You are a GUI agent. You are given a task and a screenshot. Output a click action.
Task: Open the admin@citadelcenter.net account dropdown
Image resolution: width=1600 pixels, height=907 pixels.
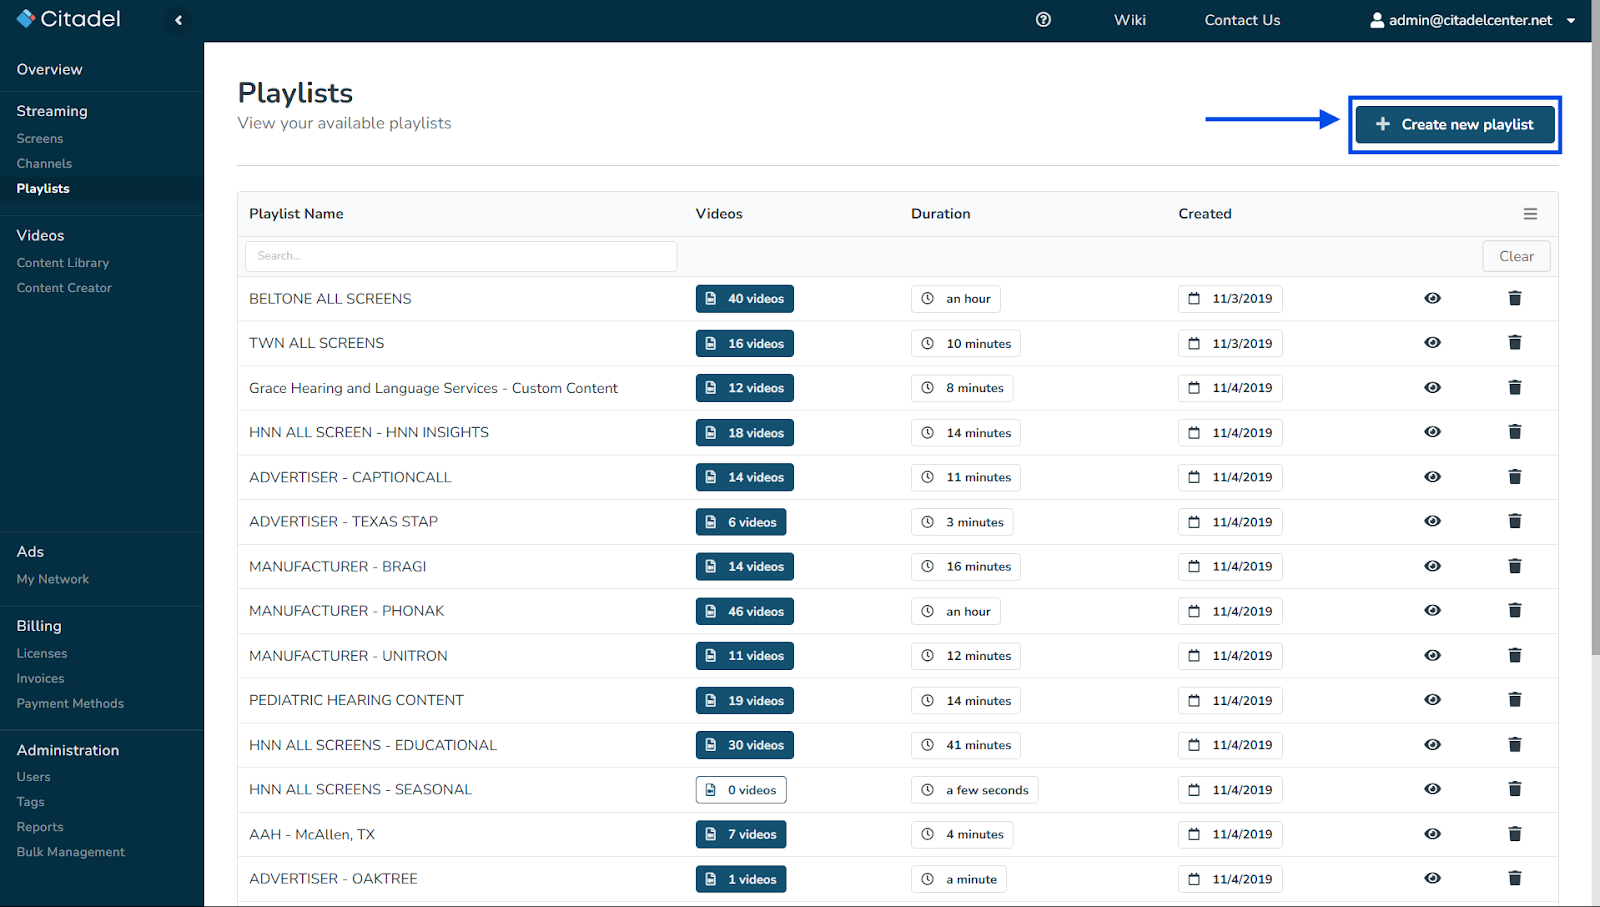click(1472, 20)
